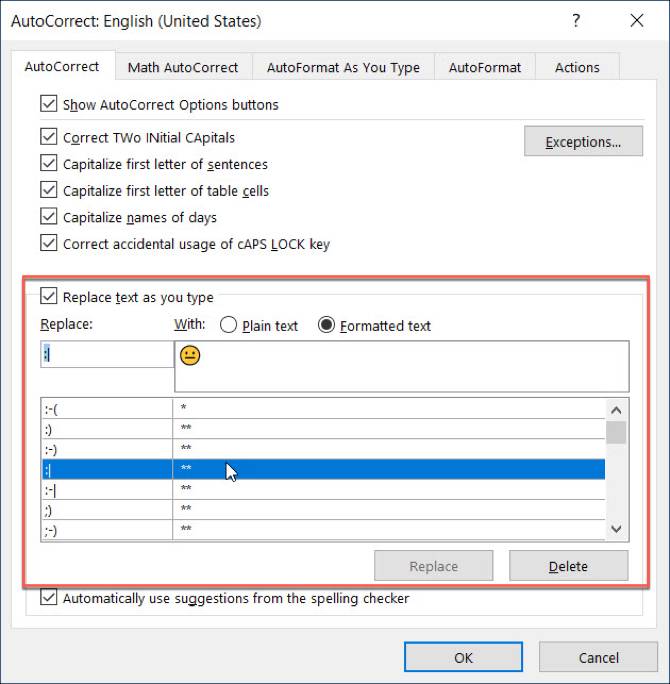Confirm with the OK button
This screenshot has height=684, width=670.
[x=463, y=657]
